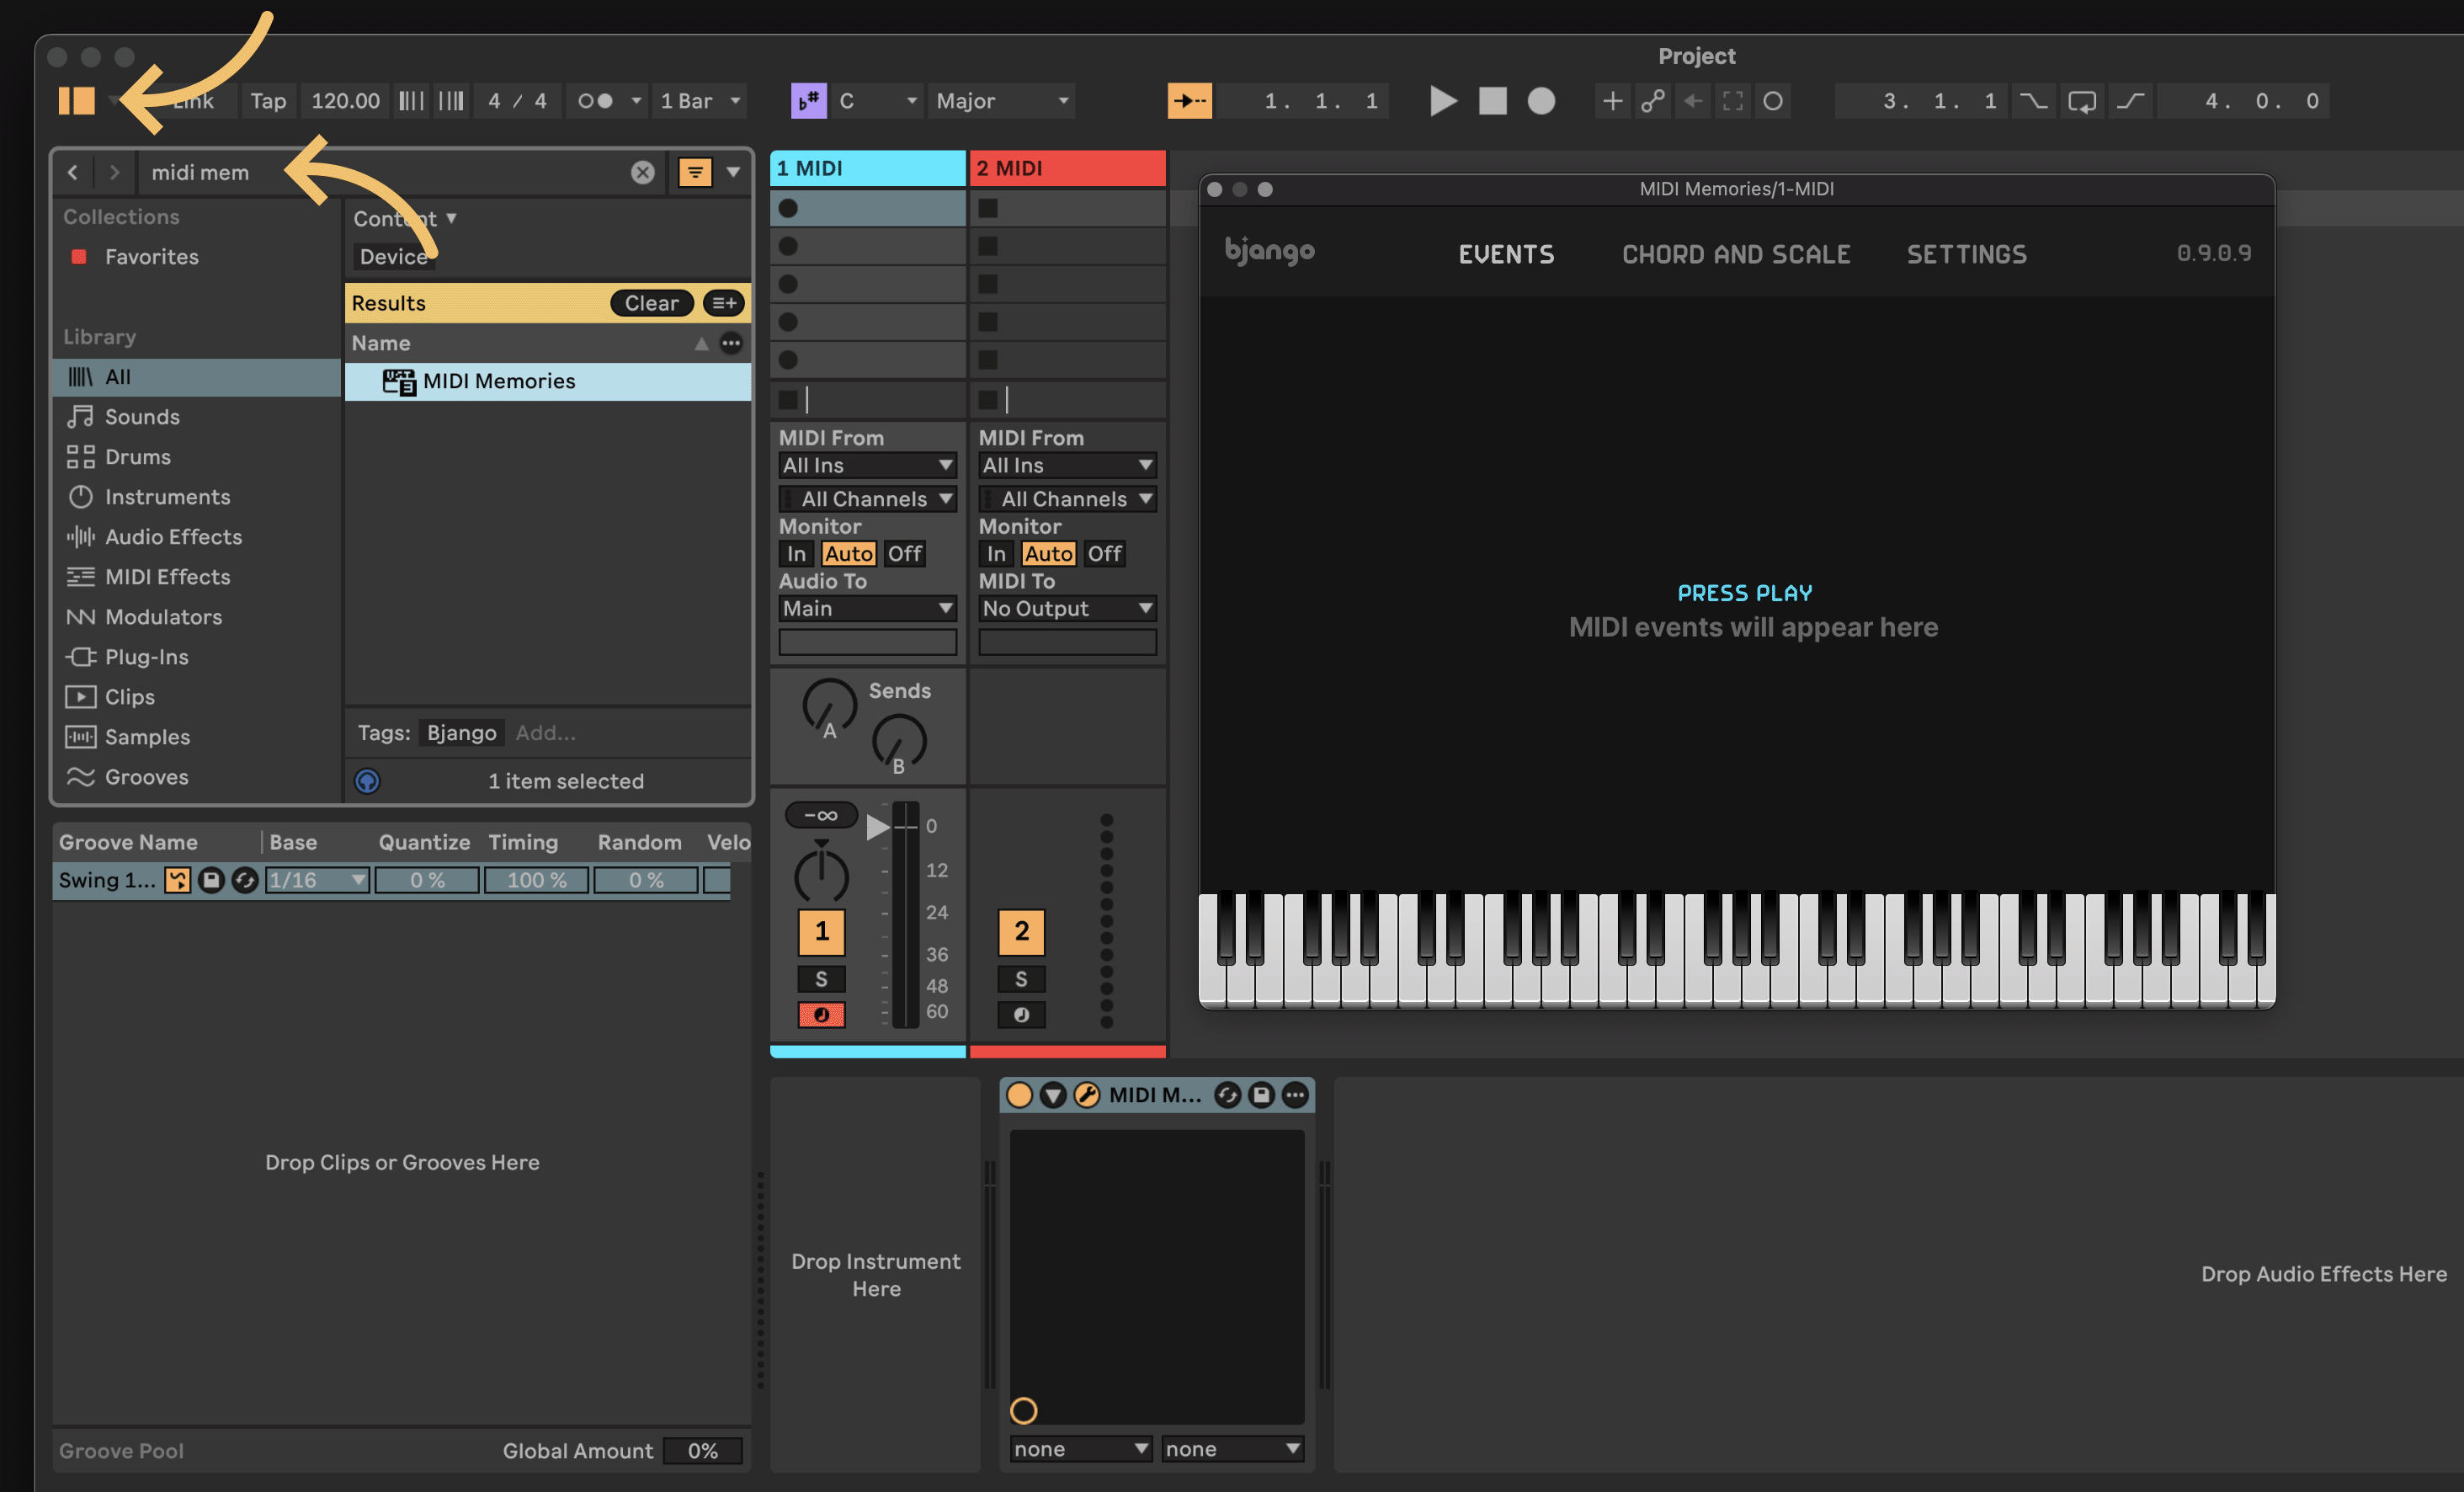The width and height of the screenshot is (2464, 1492).
Task: Select the 1 MIDI track header
Action: pos(867,168)
